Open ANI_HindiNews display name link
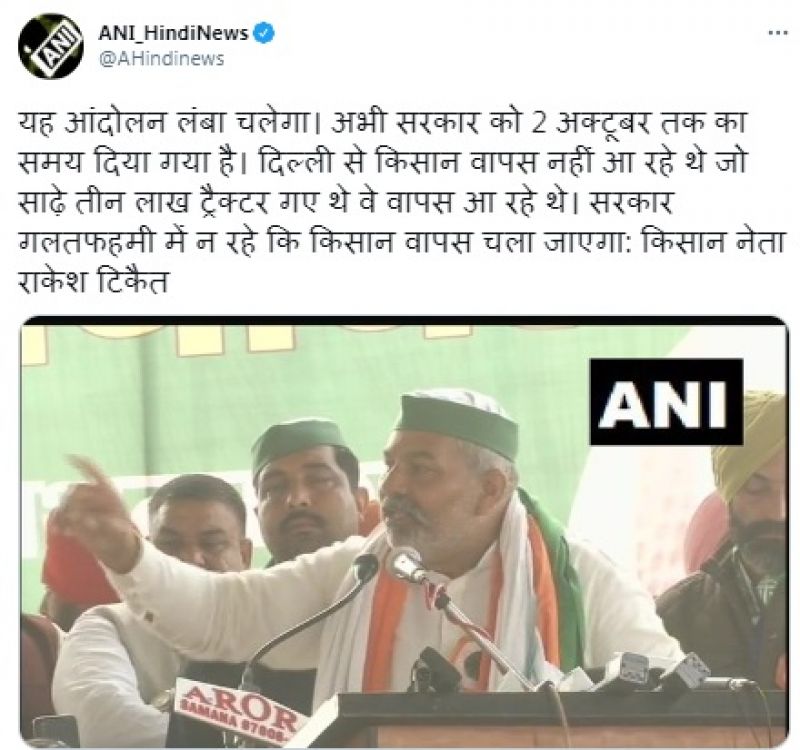The height and width of the screenshot is (750, 800). 173,33
